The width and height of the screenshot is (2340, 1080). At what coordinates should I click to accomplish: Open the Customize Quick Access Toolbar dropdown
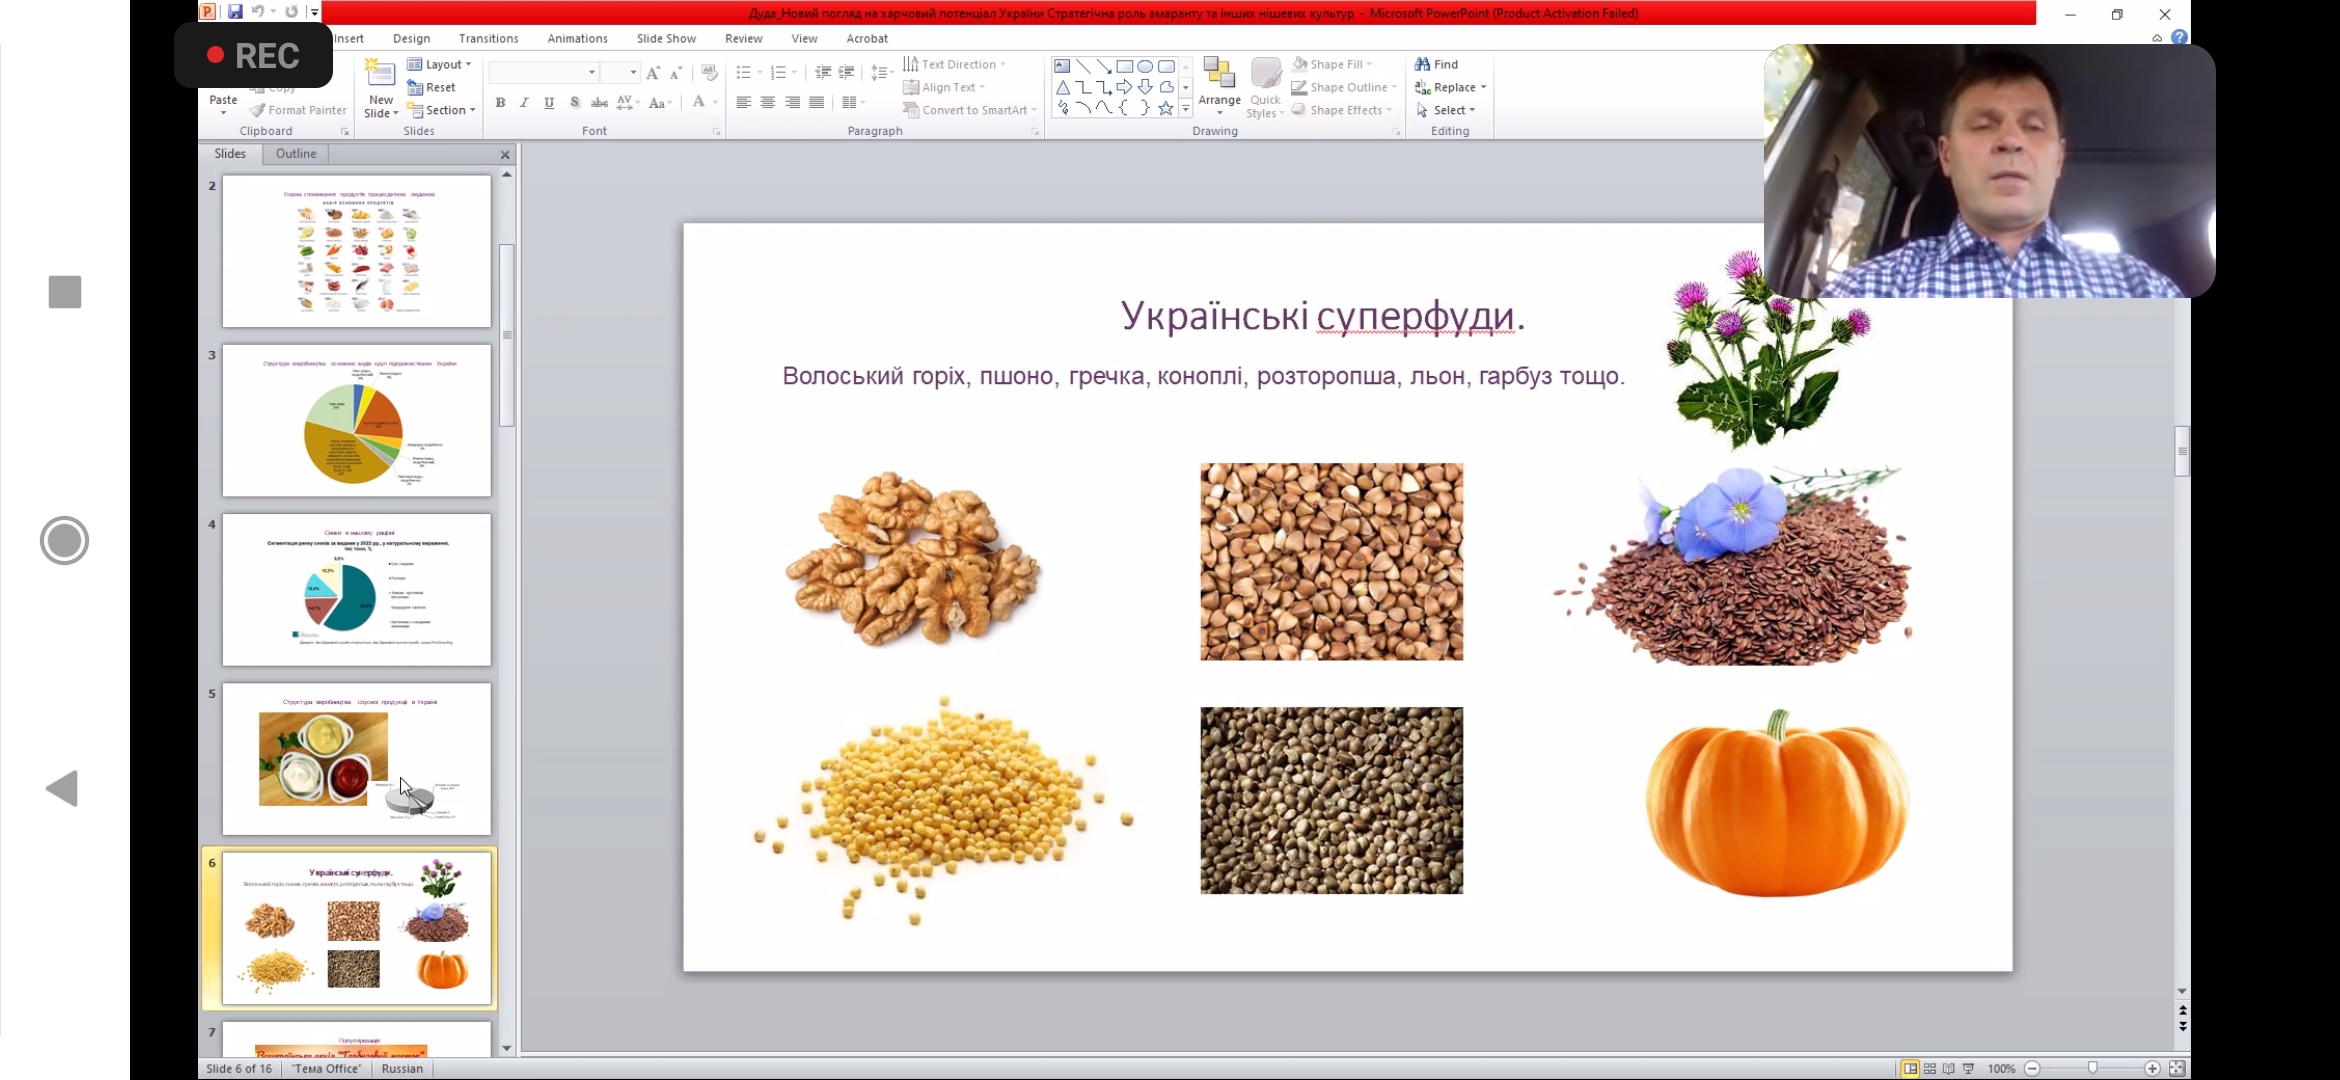pos(314,13)
